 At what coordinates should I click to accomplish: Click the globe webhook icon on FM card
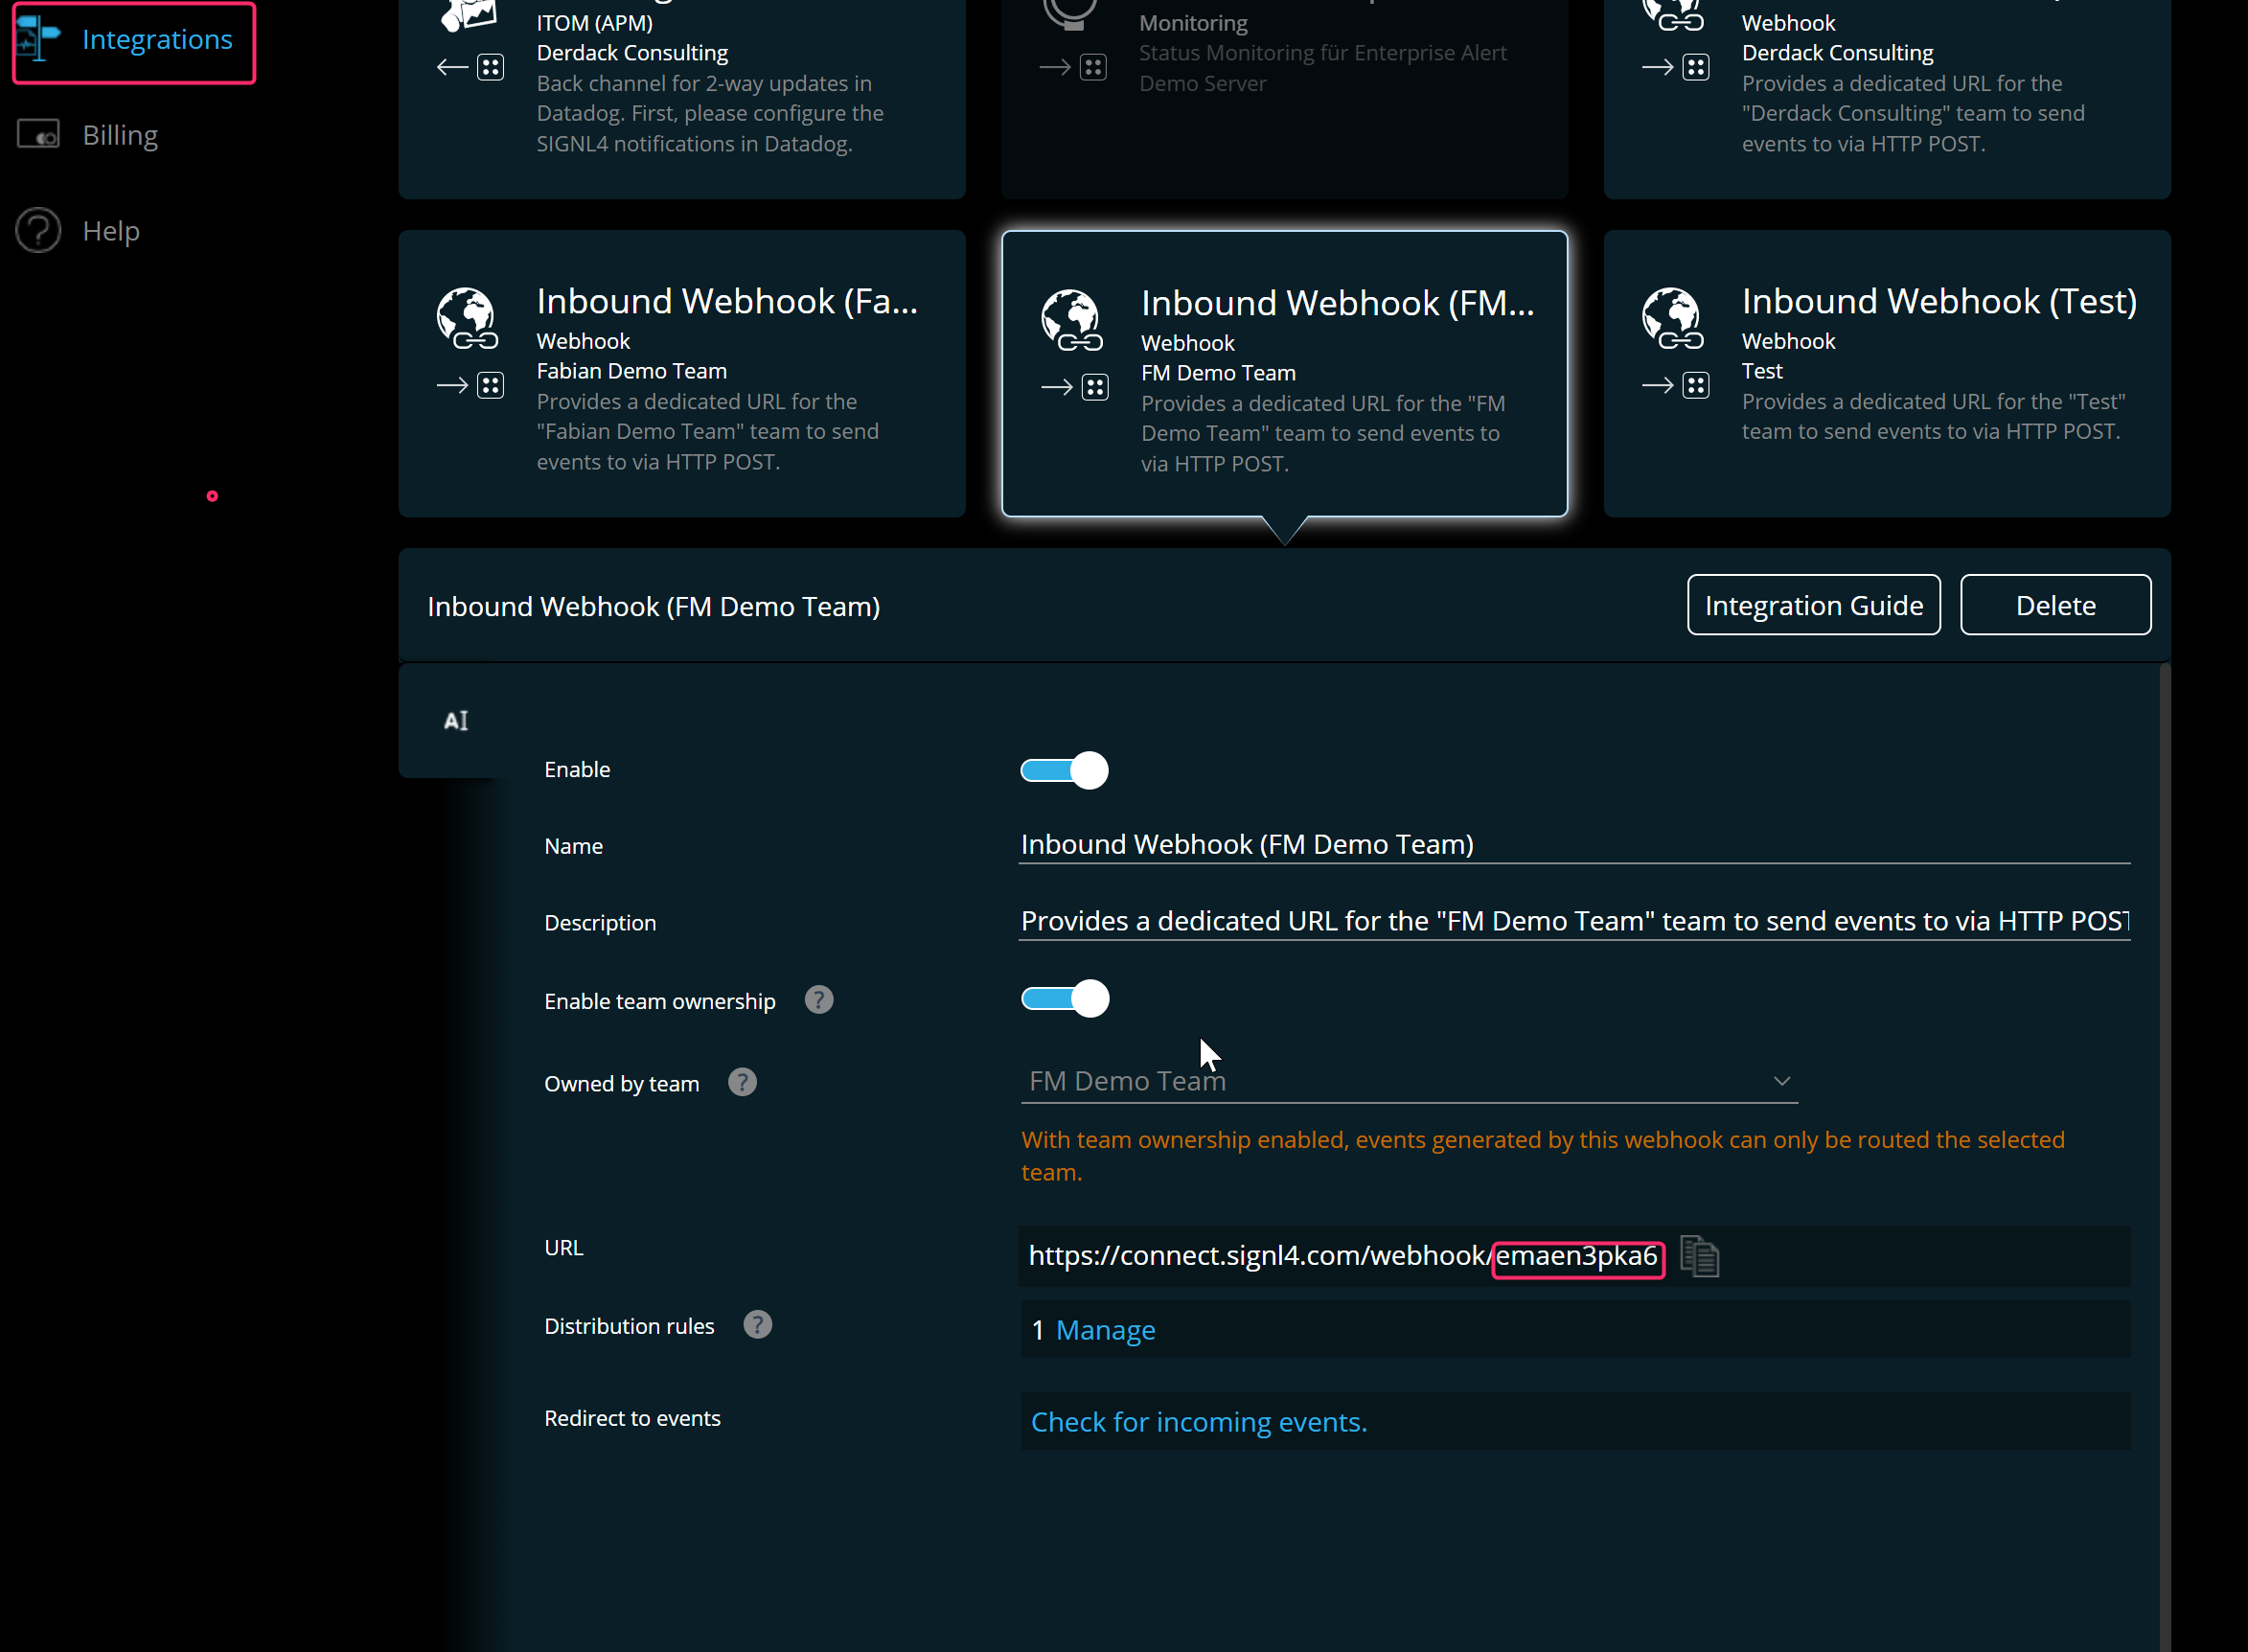point(1071,320)
